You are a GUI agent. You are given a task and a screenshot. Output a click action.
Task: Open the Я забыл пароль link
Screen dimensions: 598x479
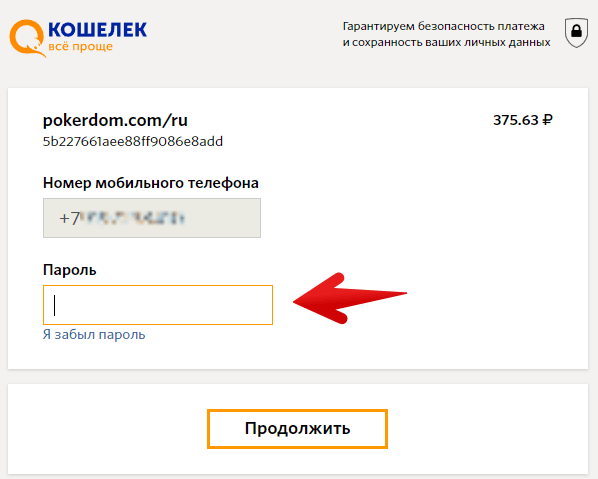[94, 334]
